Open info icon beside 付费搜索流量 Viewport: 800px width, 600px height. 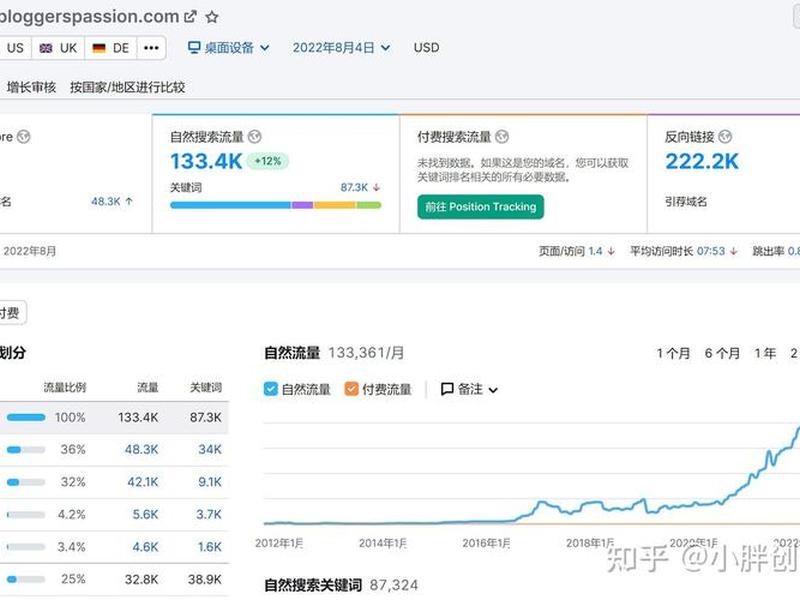502,137
